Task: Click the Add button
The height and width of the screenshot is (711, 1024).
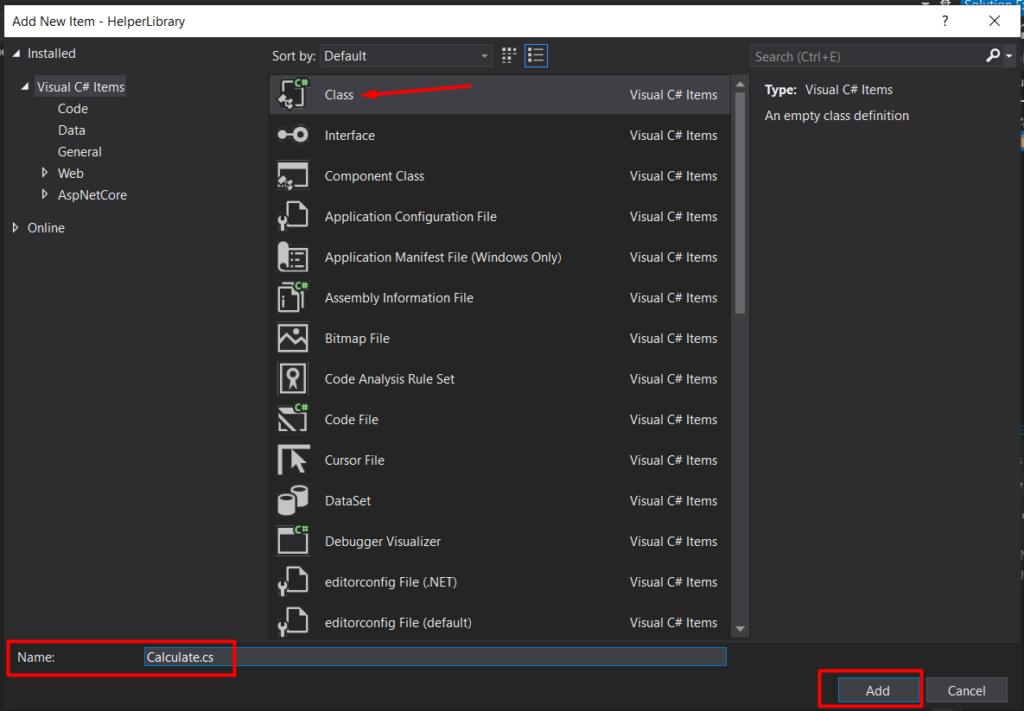Action: click(876, 690)
